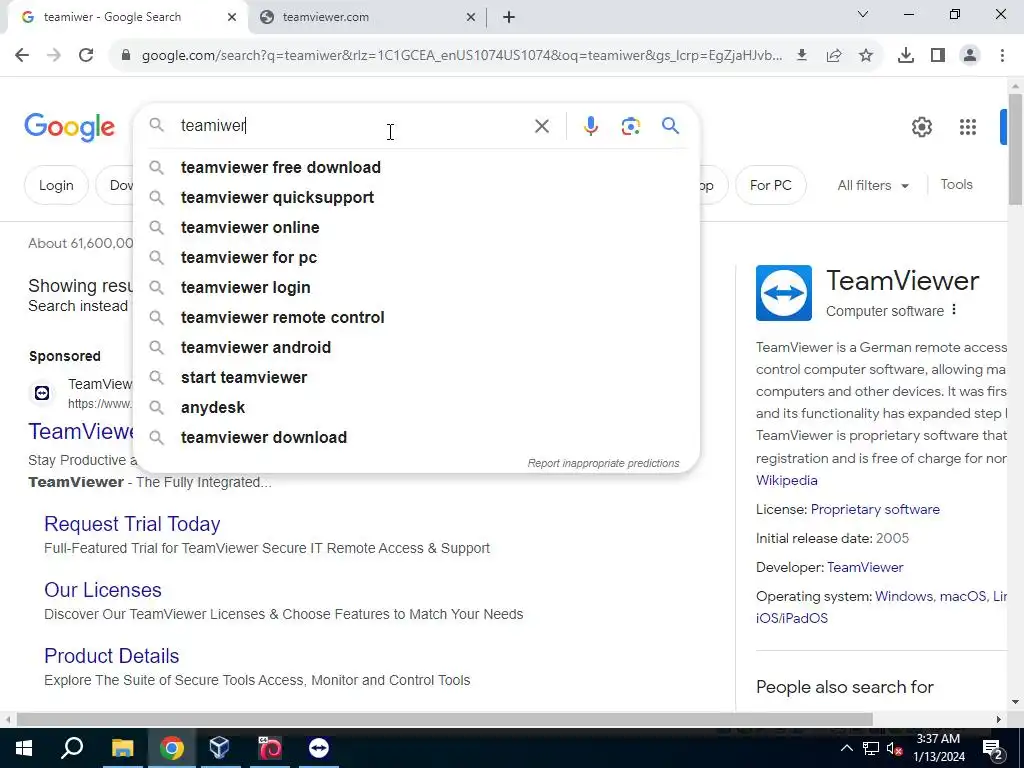Open Windows taskbar search

72,748
